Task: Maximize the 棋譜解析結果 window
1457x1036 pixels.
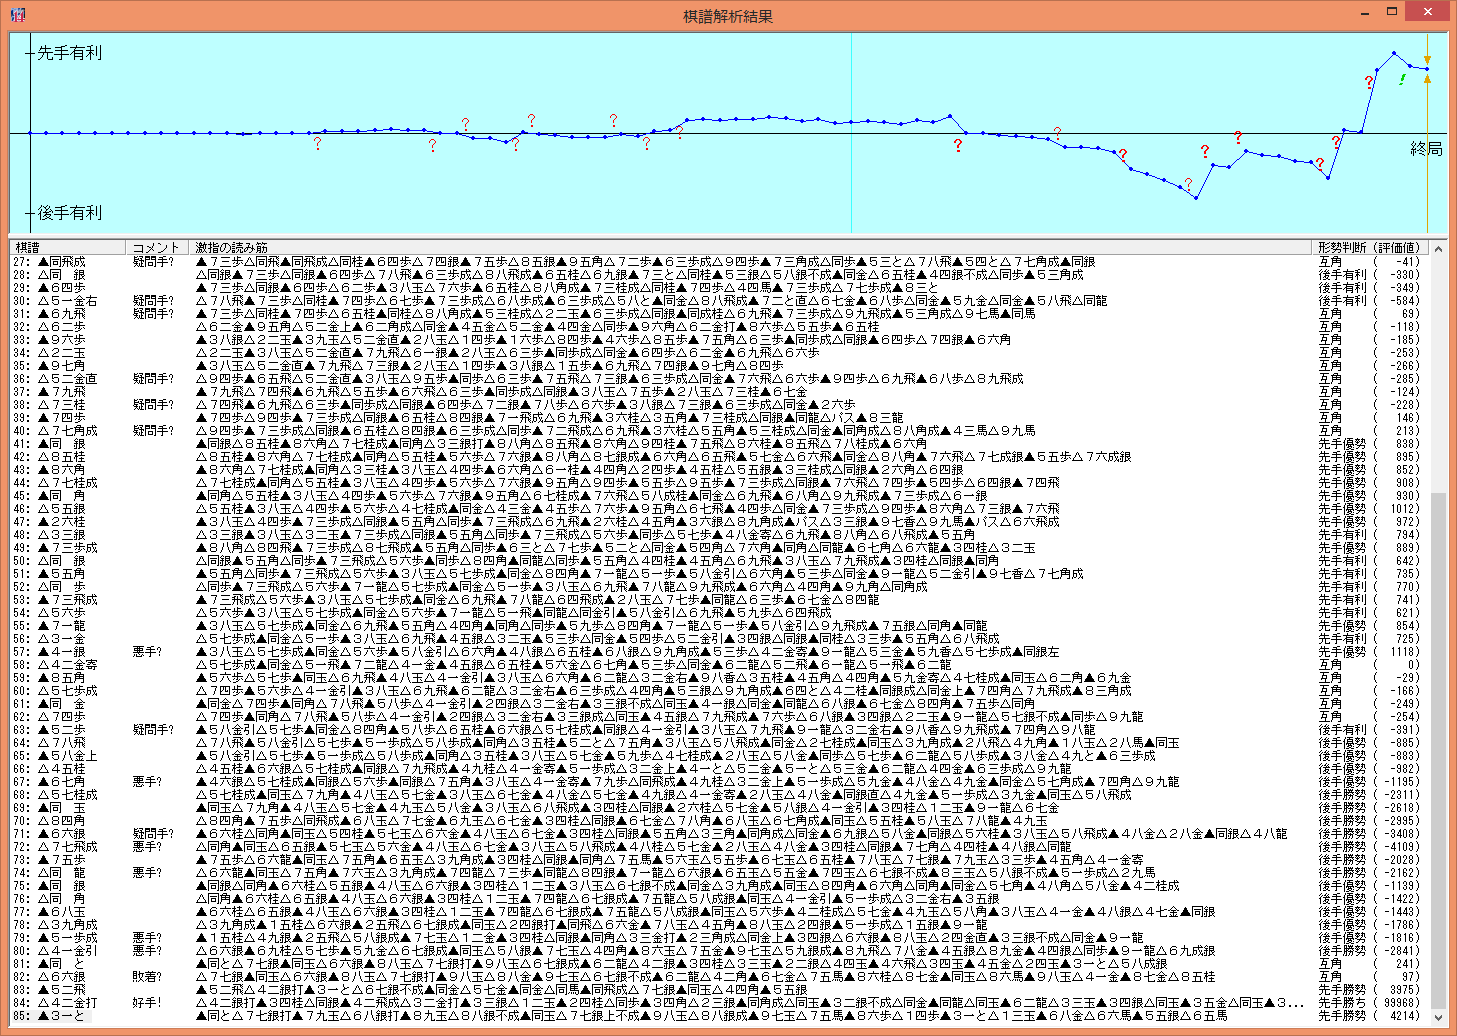Action: tap(1391, 12)
